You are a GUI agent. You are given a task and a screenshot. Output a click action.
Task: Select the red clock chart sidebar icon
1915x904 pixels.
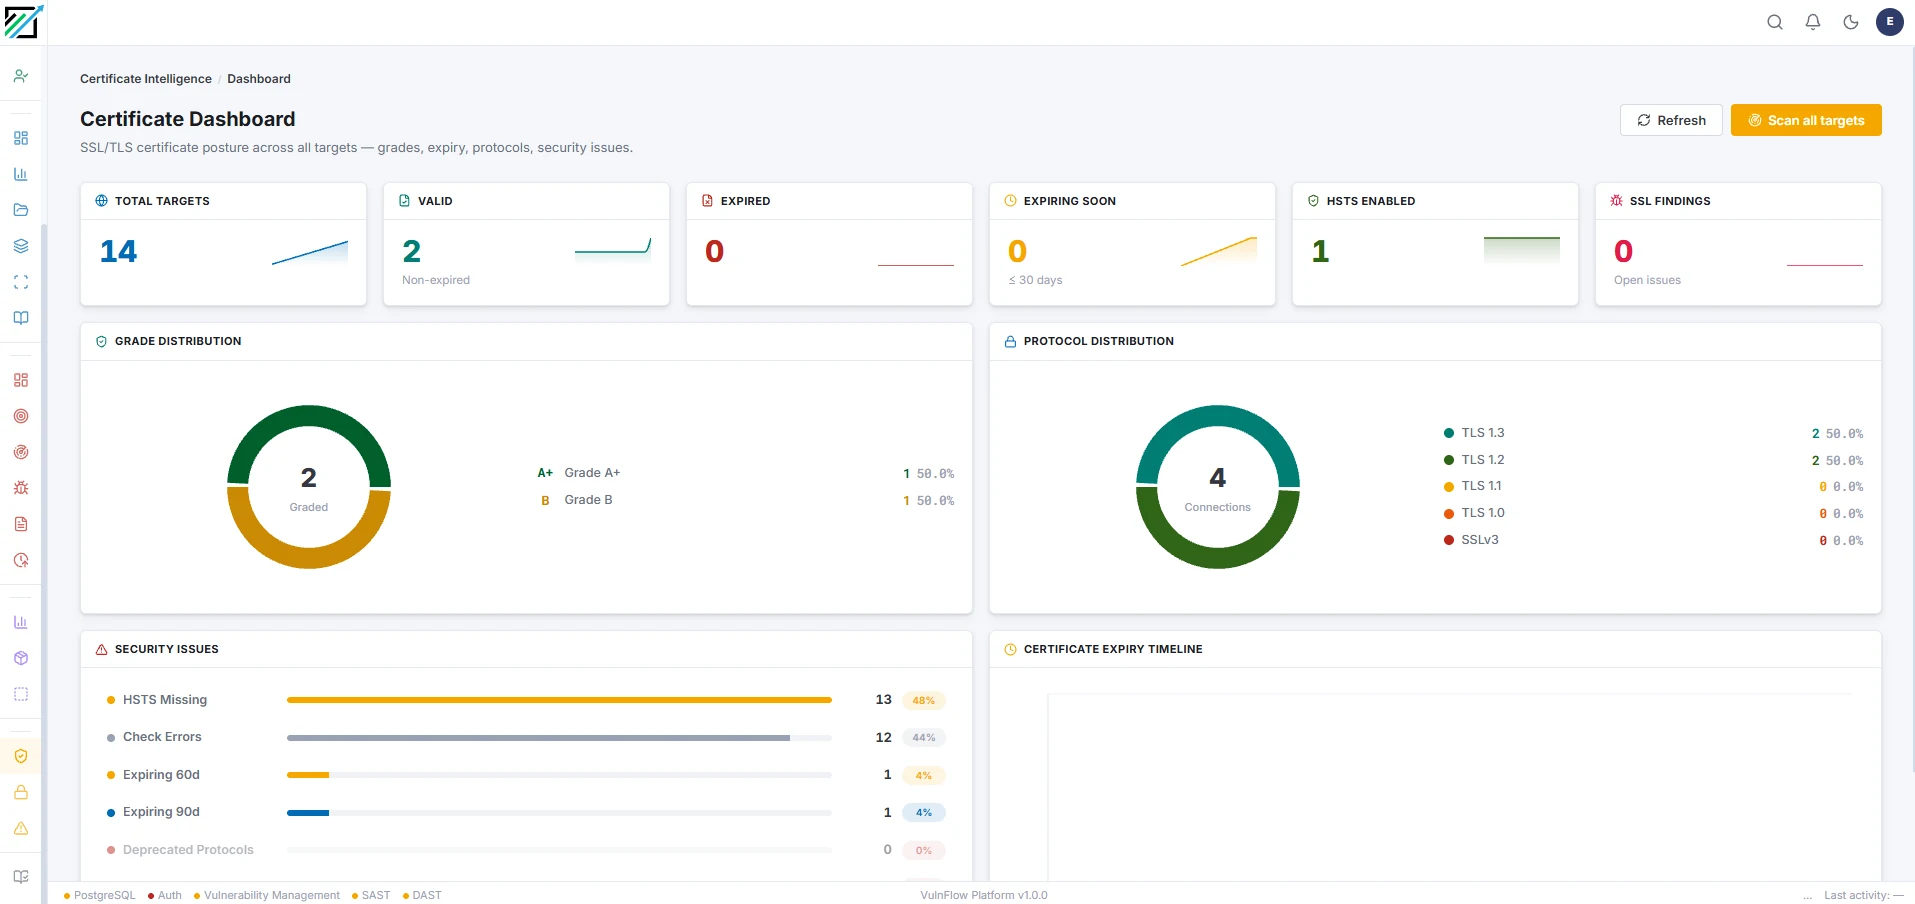pos(21,560)
